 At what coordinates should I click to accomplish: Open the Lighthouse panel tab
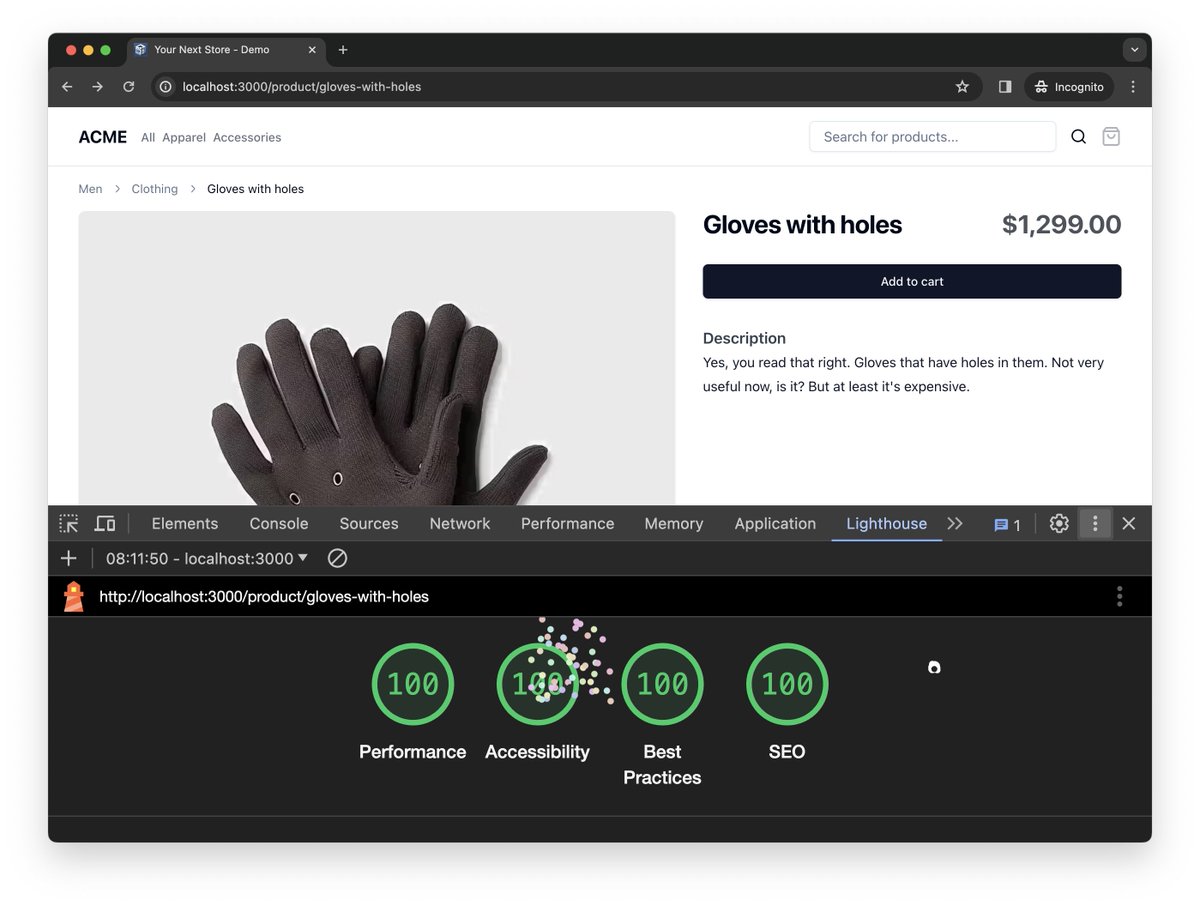pyautogui.click(x=886, y=523)
